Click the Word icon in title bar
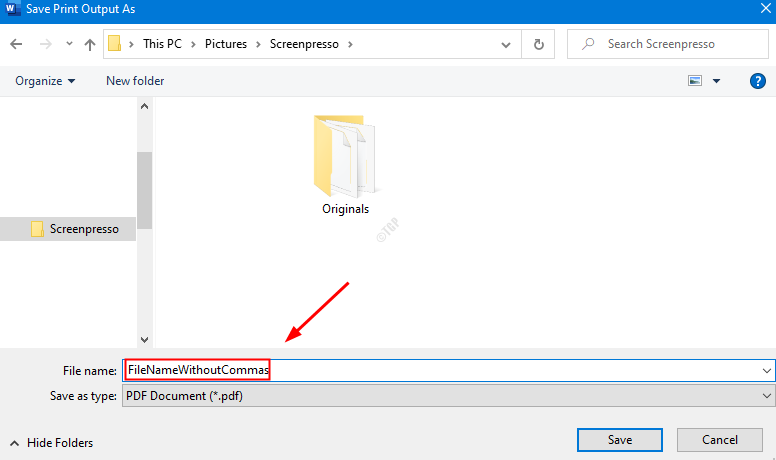776x460 pixels. [x=12, y=8]
